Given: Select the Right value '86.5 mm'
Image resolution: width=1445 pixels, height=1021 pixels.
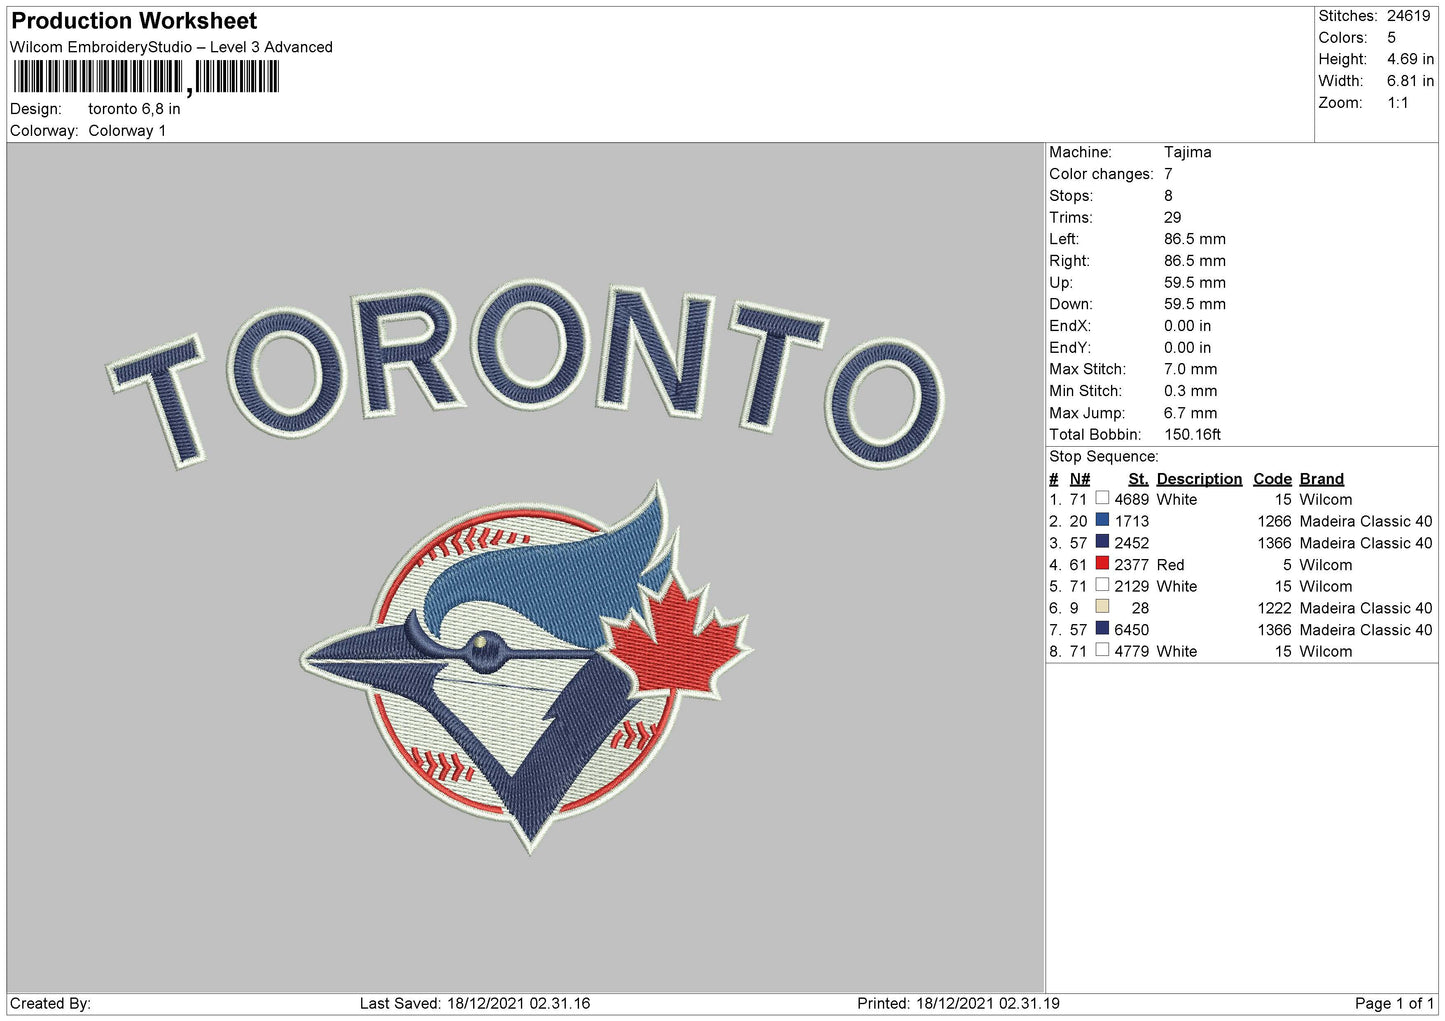Looking at the screenshot, I should coord(1195,261).
